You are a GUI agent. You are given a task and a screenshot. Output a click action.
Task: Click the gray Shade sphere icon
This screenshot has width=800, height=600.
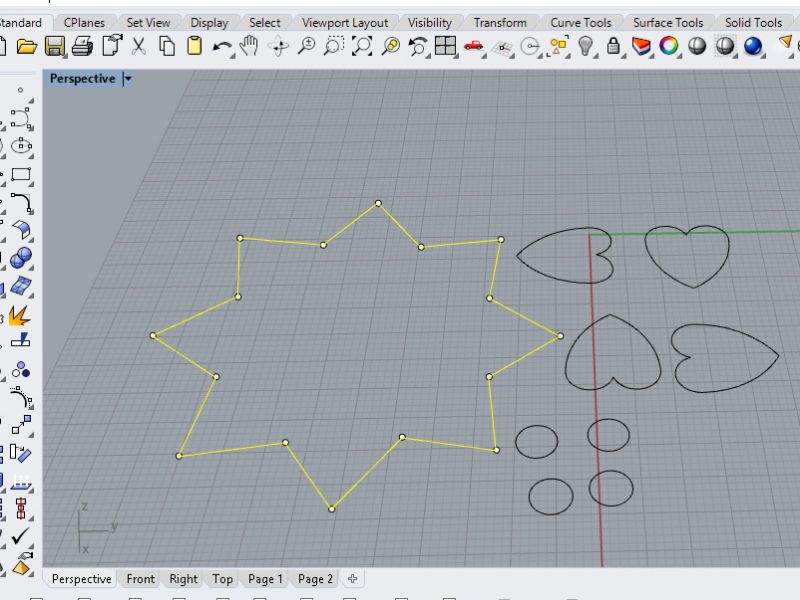pyautogui.click(x=697, y=46)
